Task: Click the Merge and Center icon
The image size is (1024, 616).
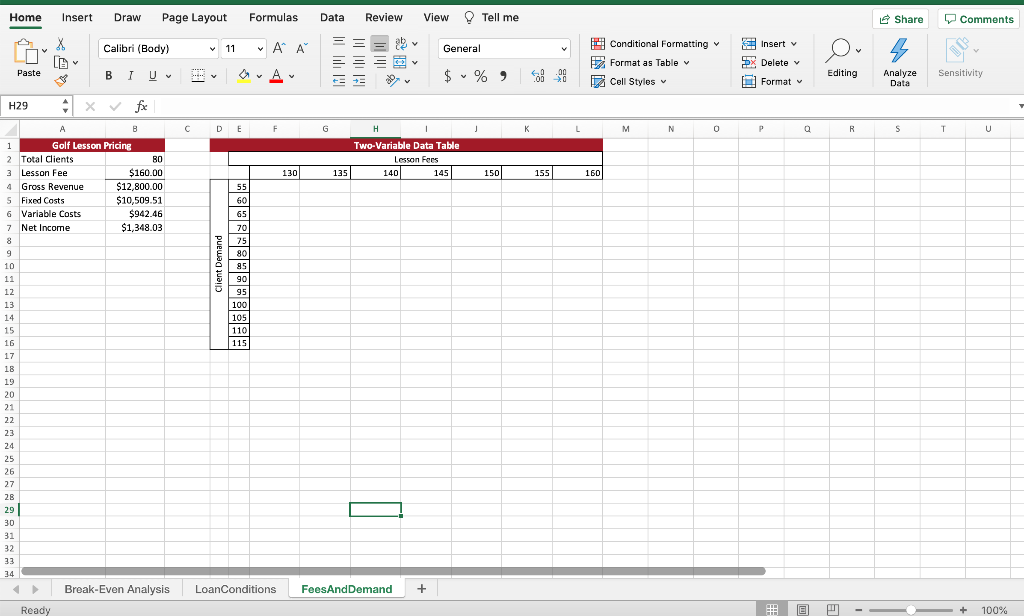Action: (400, 62)
